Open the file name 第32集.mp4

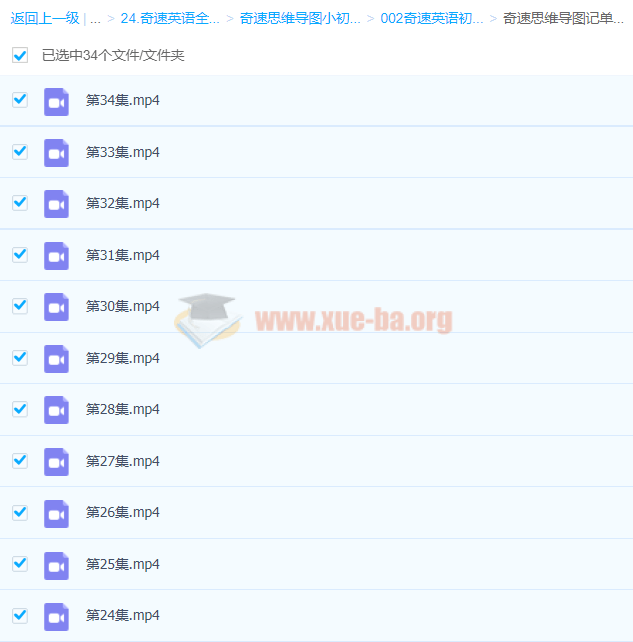click(x=123, y=204)
